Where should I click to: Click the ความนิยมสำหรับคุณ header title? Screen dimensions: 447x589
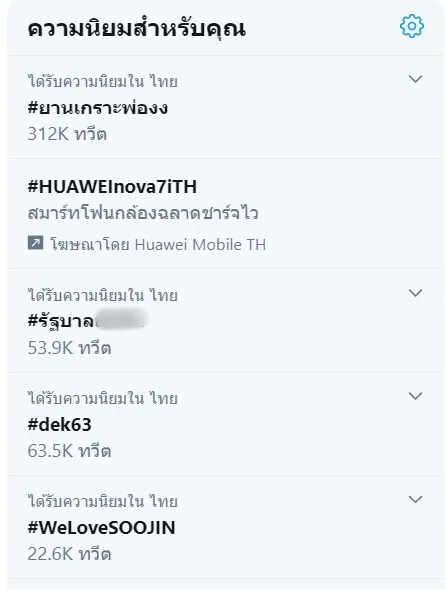(137, 29)
